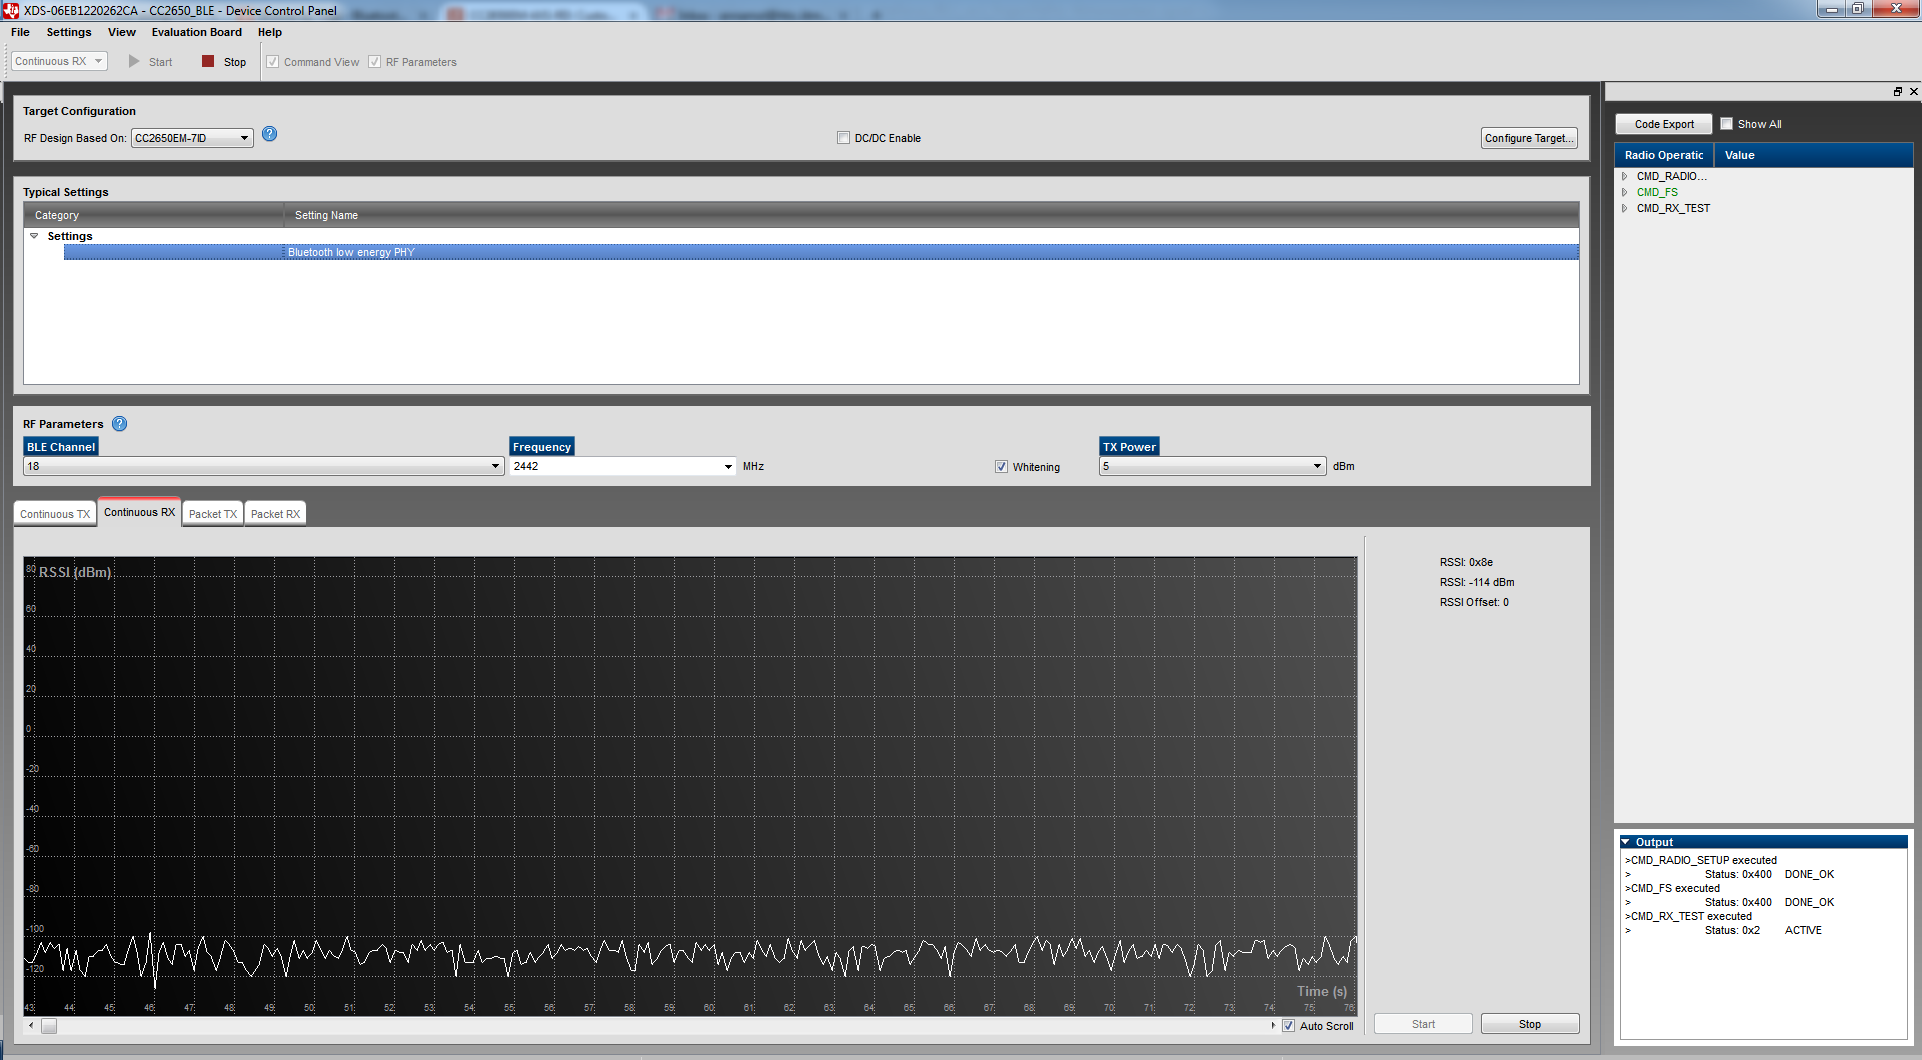Screen dimensions: 1922x1060
Task: Click the CMD_RADIO_SETUP executed output line
Action: (x=1701, y=860)
